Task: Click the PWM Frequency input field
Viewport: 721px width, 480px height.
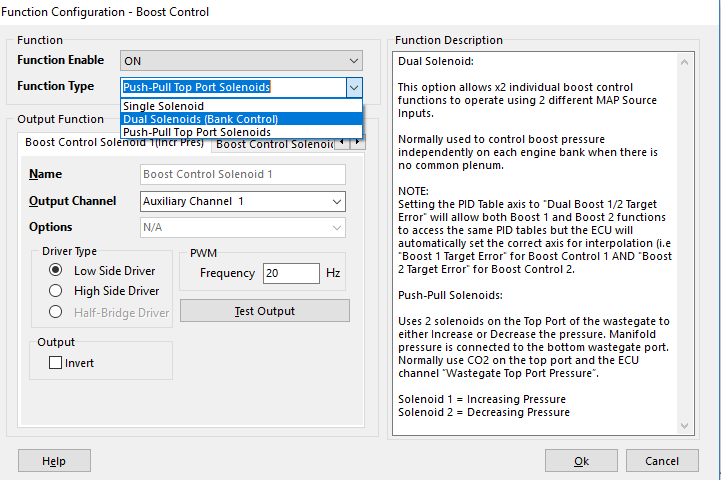Action: (x=290, y=273)
